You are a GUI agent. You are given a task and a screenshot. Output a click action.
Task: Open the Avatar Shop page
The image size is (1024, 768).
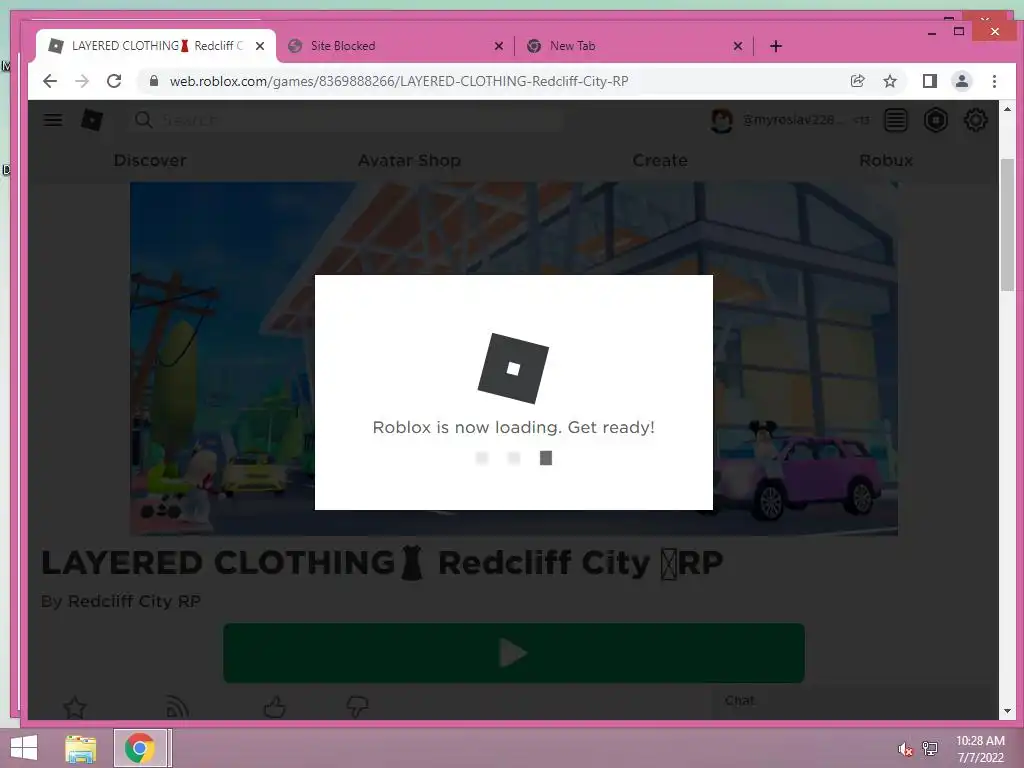click(x=409, y=160)
